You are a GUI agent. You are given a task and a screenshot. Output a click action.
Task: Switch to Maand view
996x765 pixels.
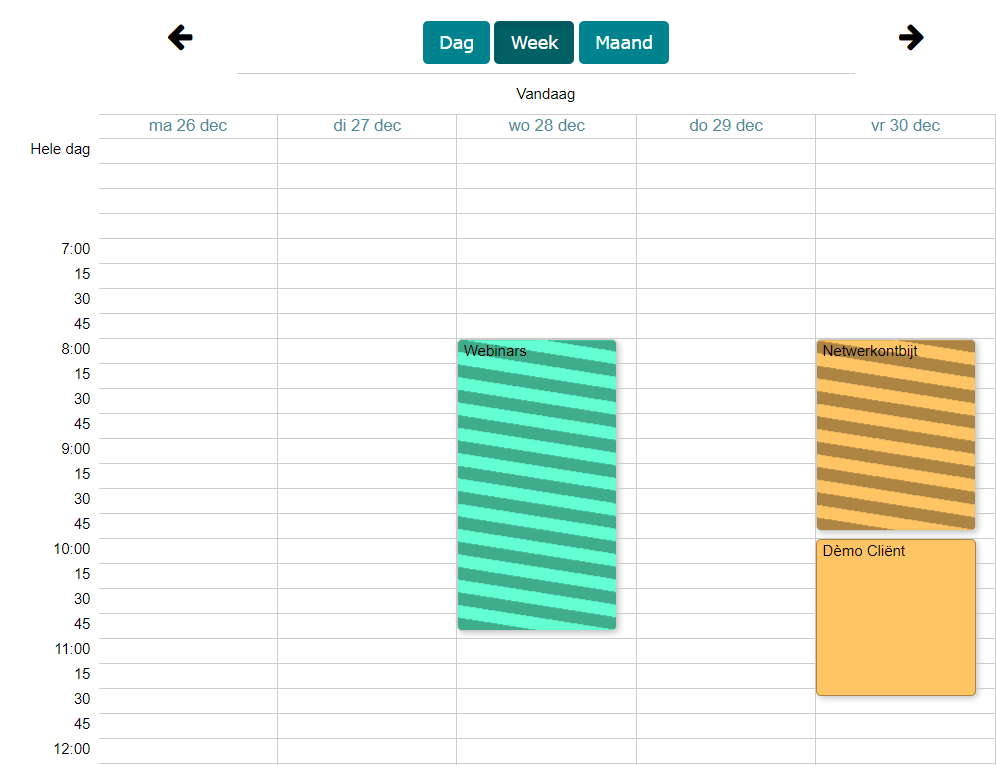[623, 43]
